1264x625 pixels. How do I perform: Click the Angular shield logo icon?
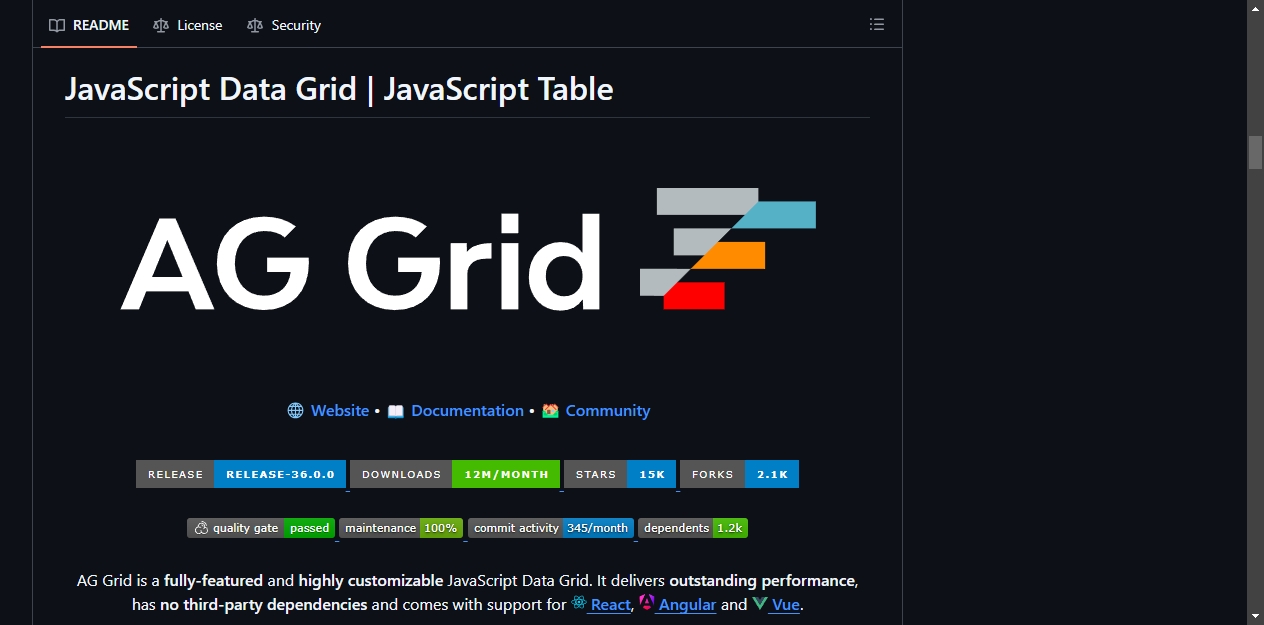tap(647, 603)
